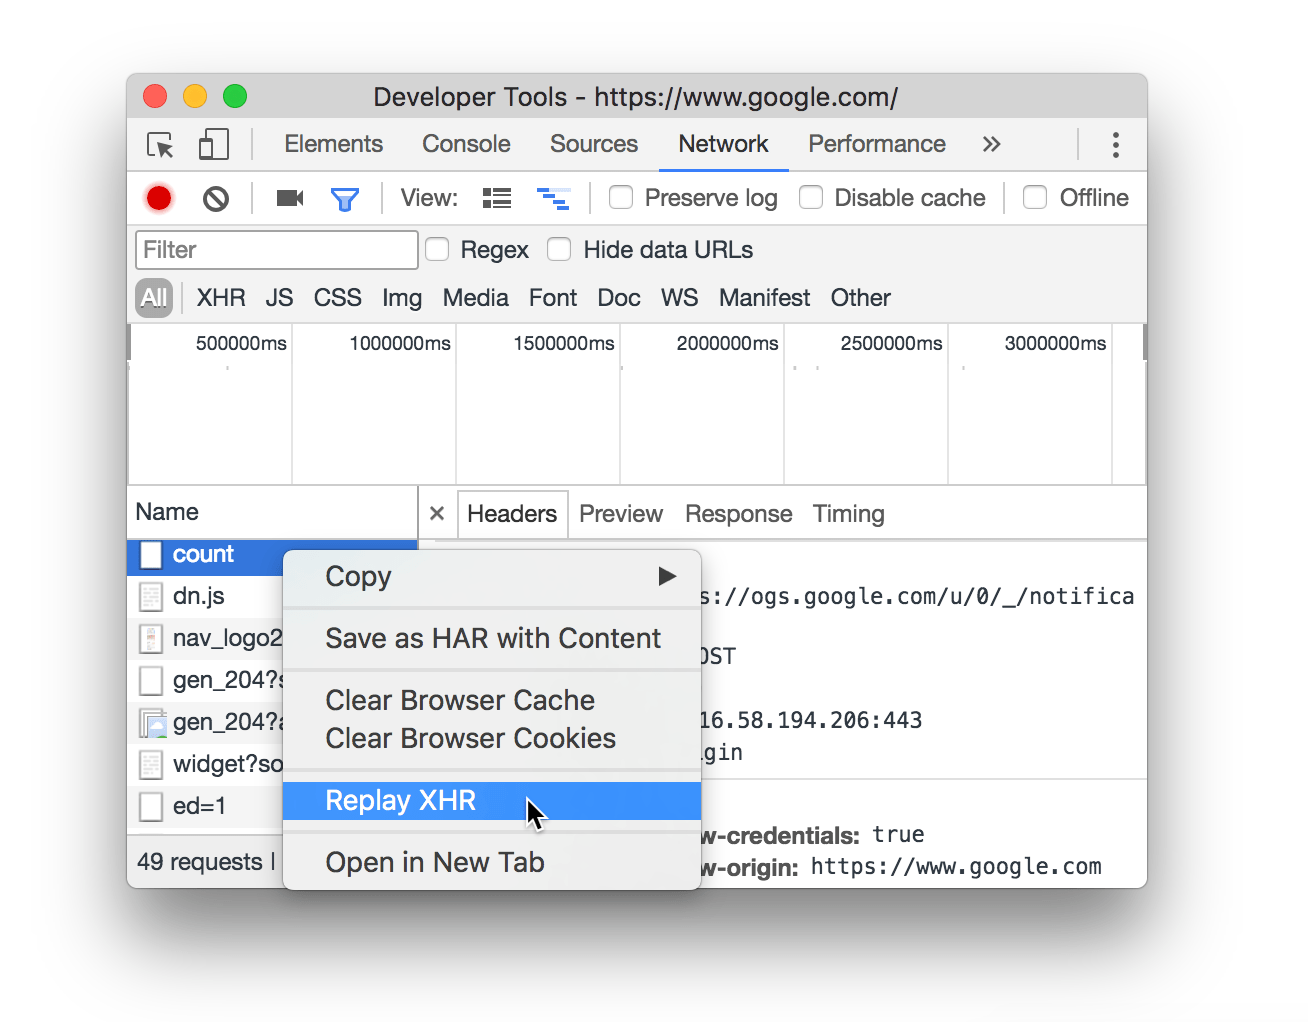Open the DevTools three-dot customize menu
Screen dimensions: 1308x1022
[x=1115, y=144]
